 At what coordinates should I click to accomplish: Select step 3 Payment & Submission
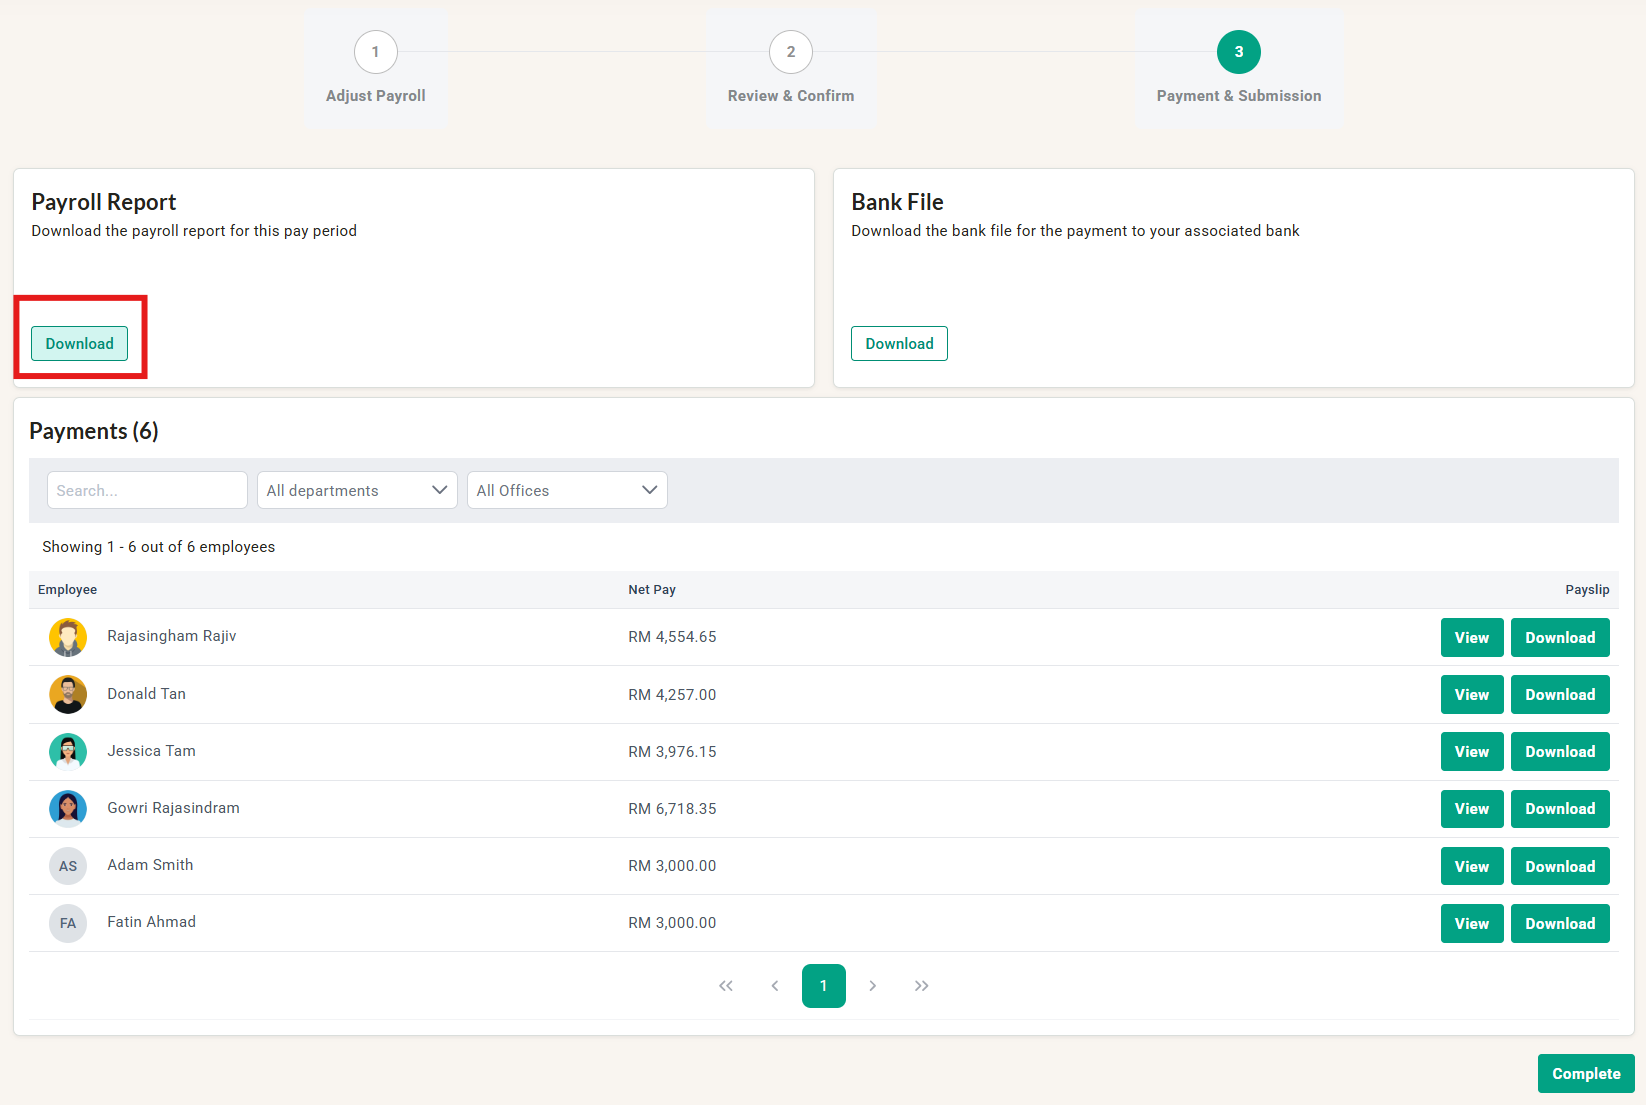(x=1239, y=52)
